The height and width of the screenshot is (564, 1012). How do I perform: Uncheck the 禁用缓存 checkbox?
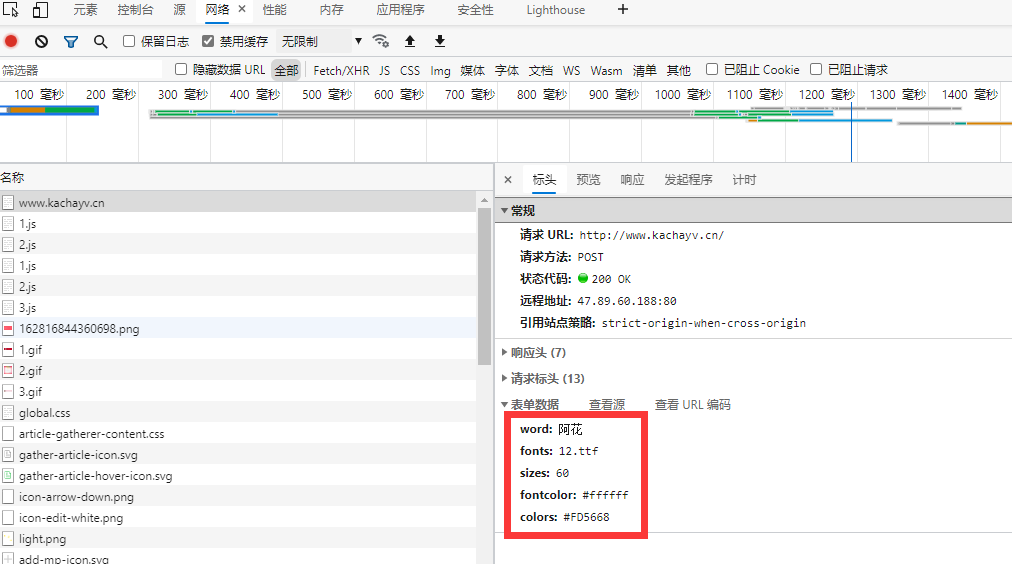208,41
